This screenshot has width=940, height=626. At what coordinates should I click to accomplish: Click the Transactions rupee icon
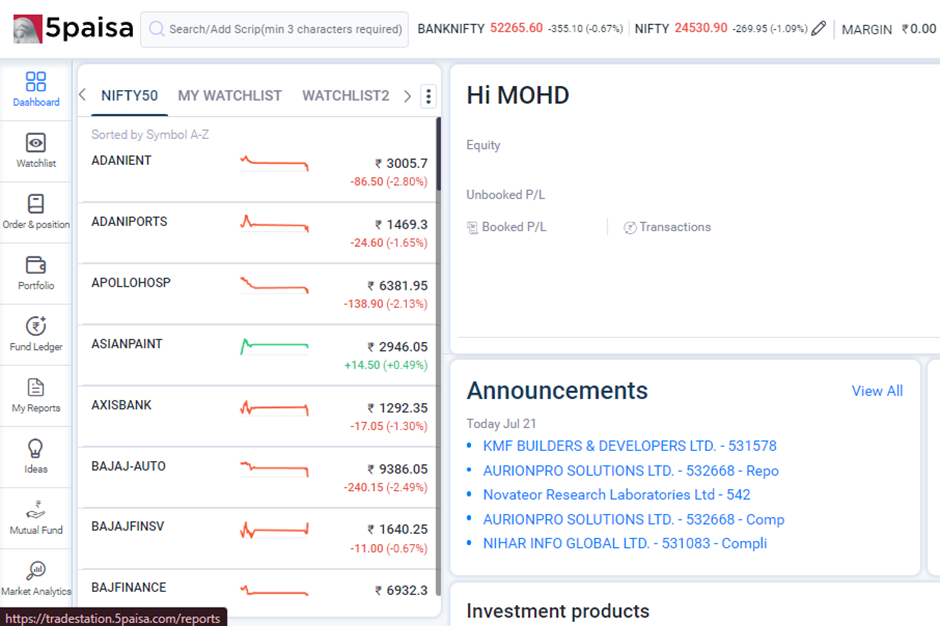pyautogui.click(x=629, y=227)
